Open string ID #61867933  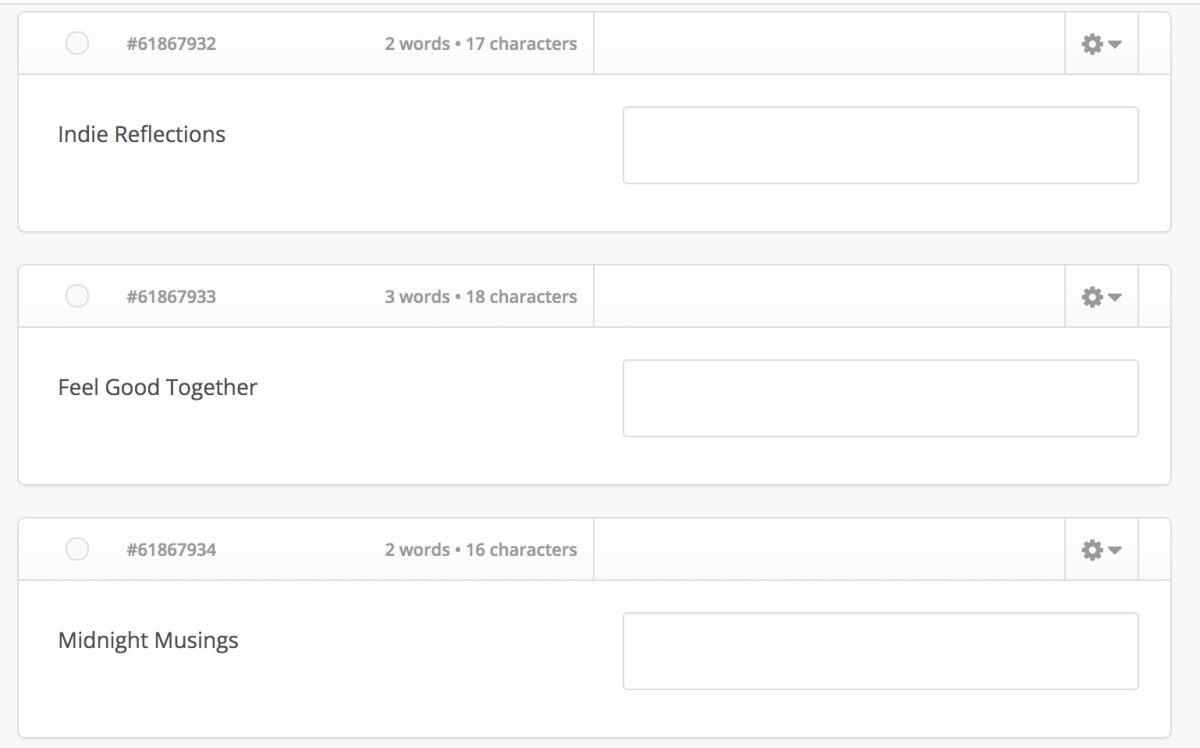tap(171, 297)
